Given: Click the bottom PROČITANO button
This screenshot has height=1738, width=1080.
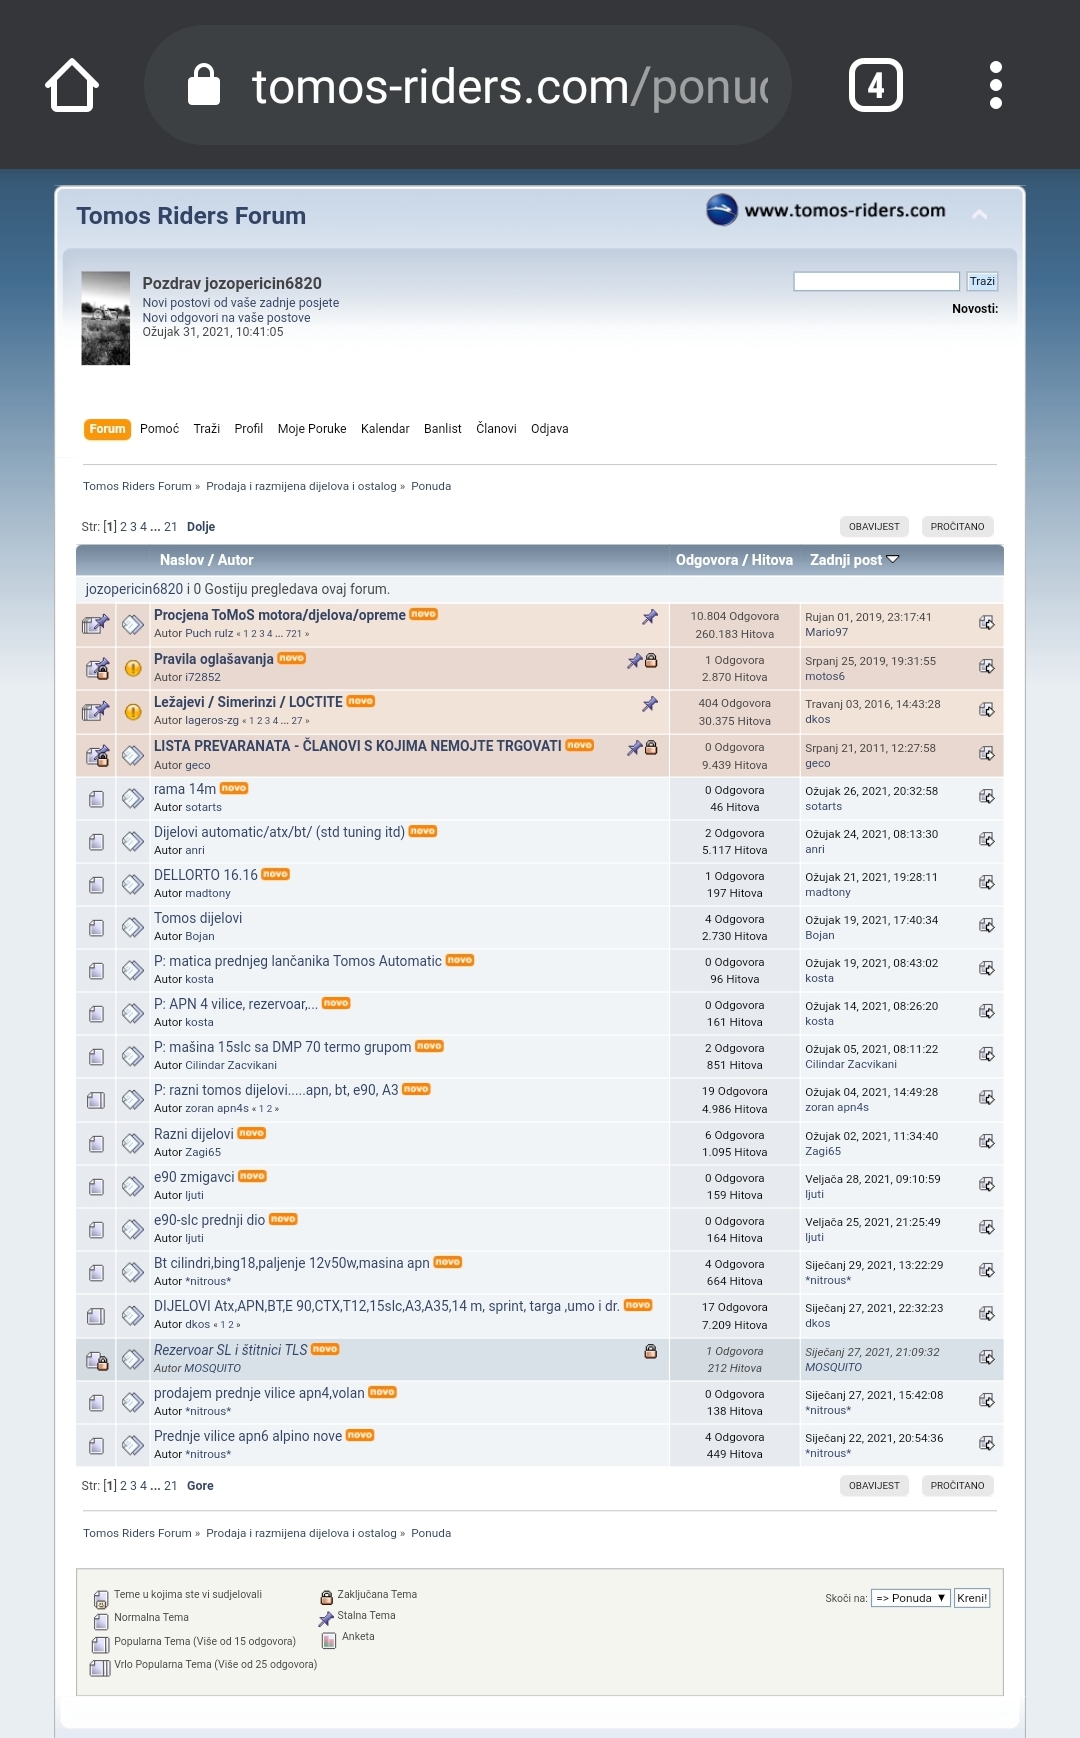Looking at the screenshot, I should pos(957,1486).
